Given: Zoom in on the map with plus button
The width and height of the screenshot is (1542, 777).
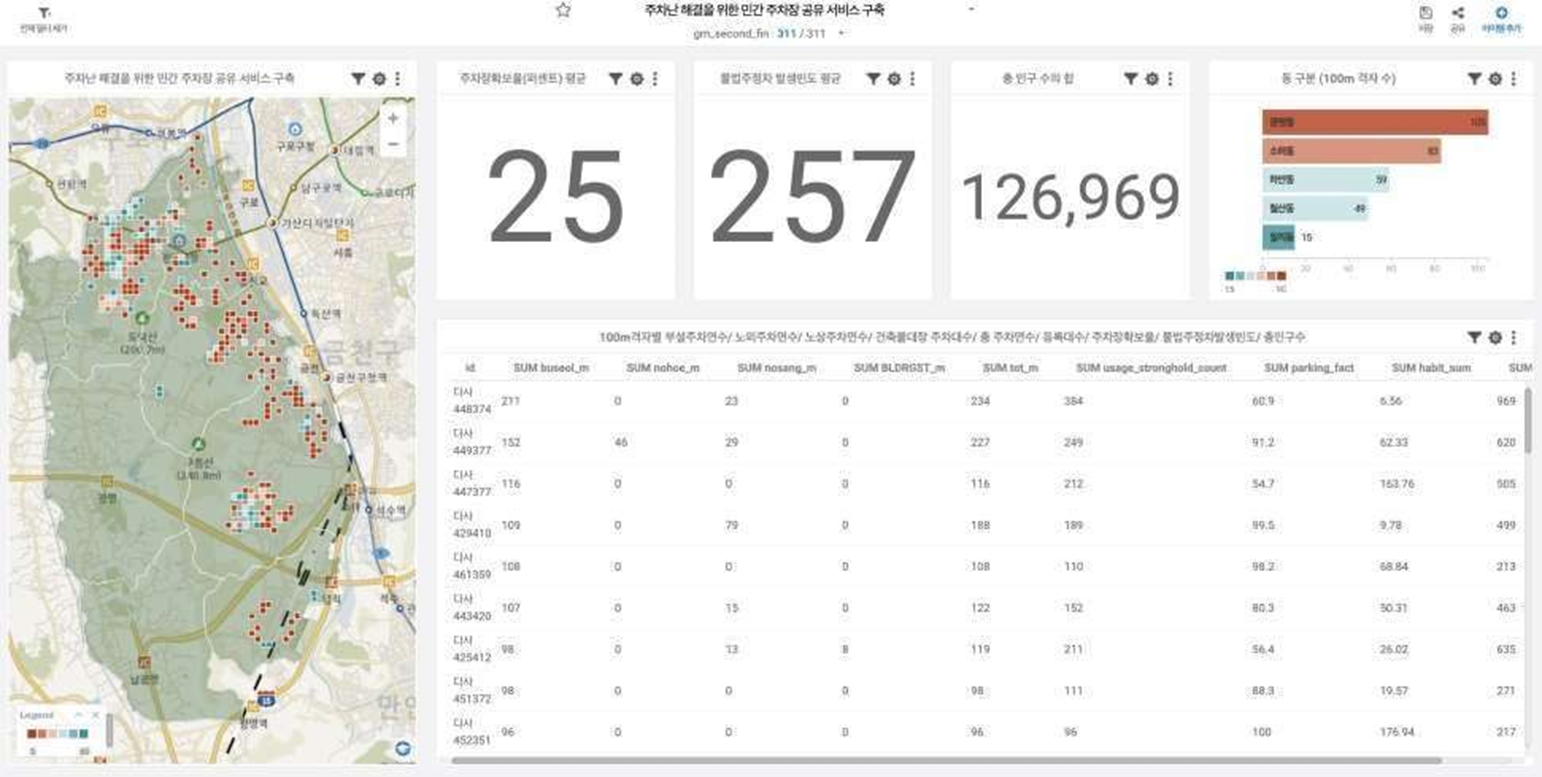Looking at the screenshot, I should (393, 118).
